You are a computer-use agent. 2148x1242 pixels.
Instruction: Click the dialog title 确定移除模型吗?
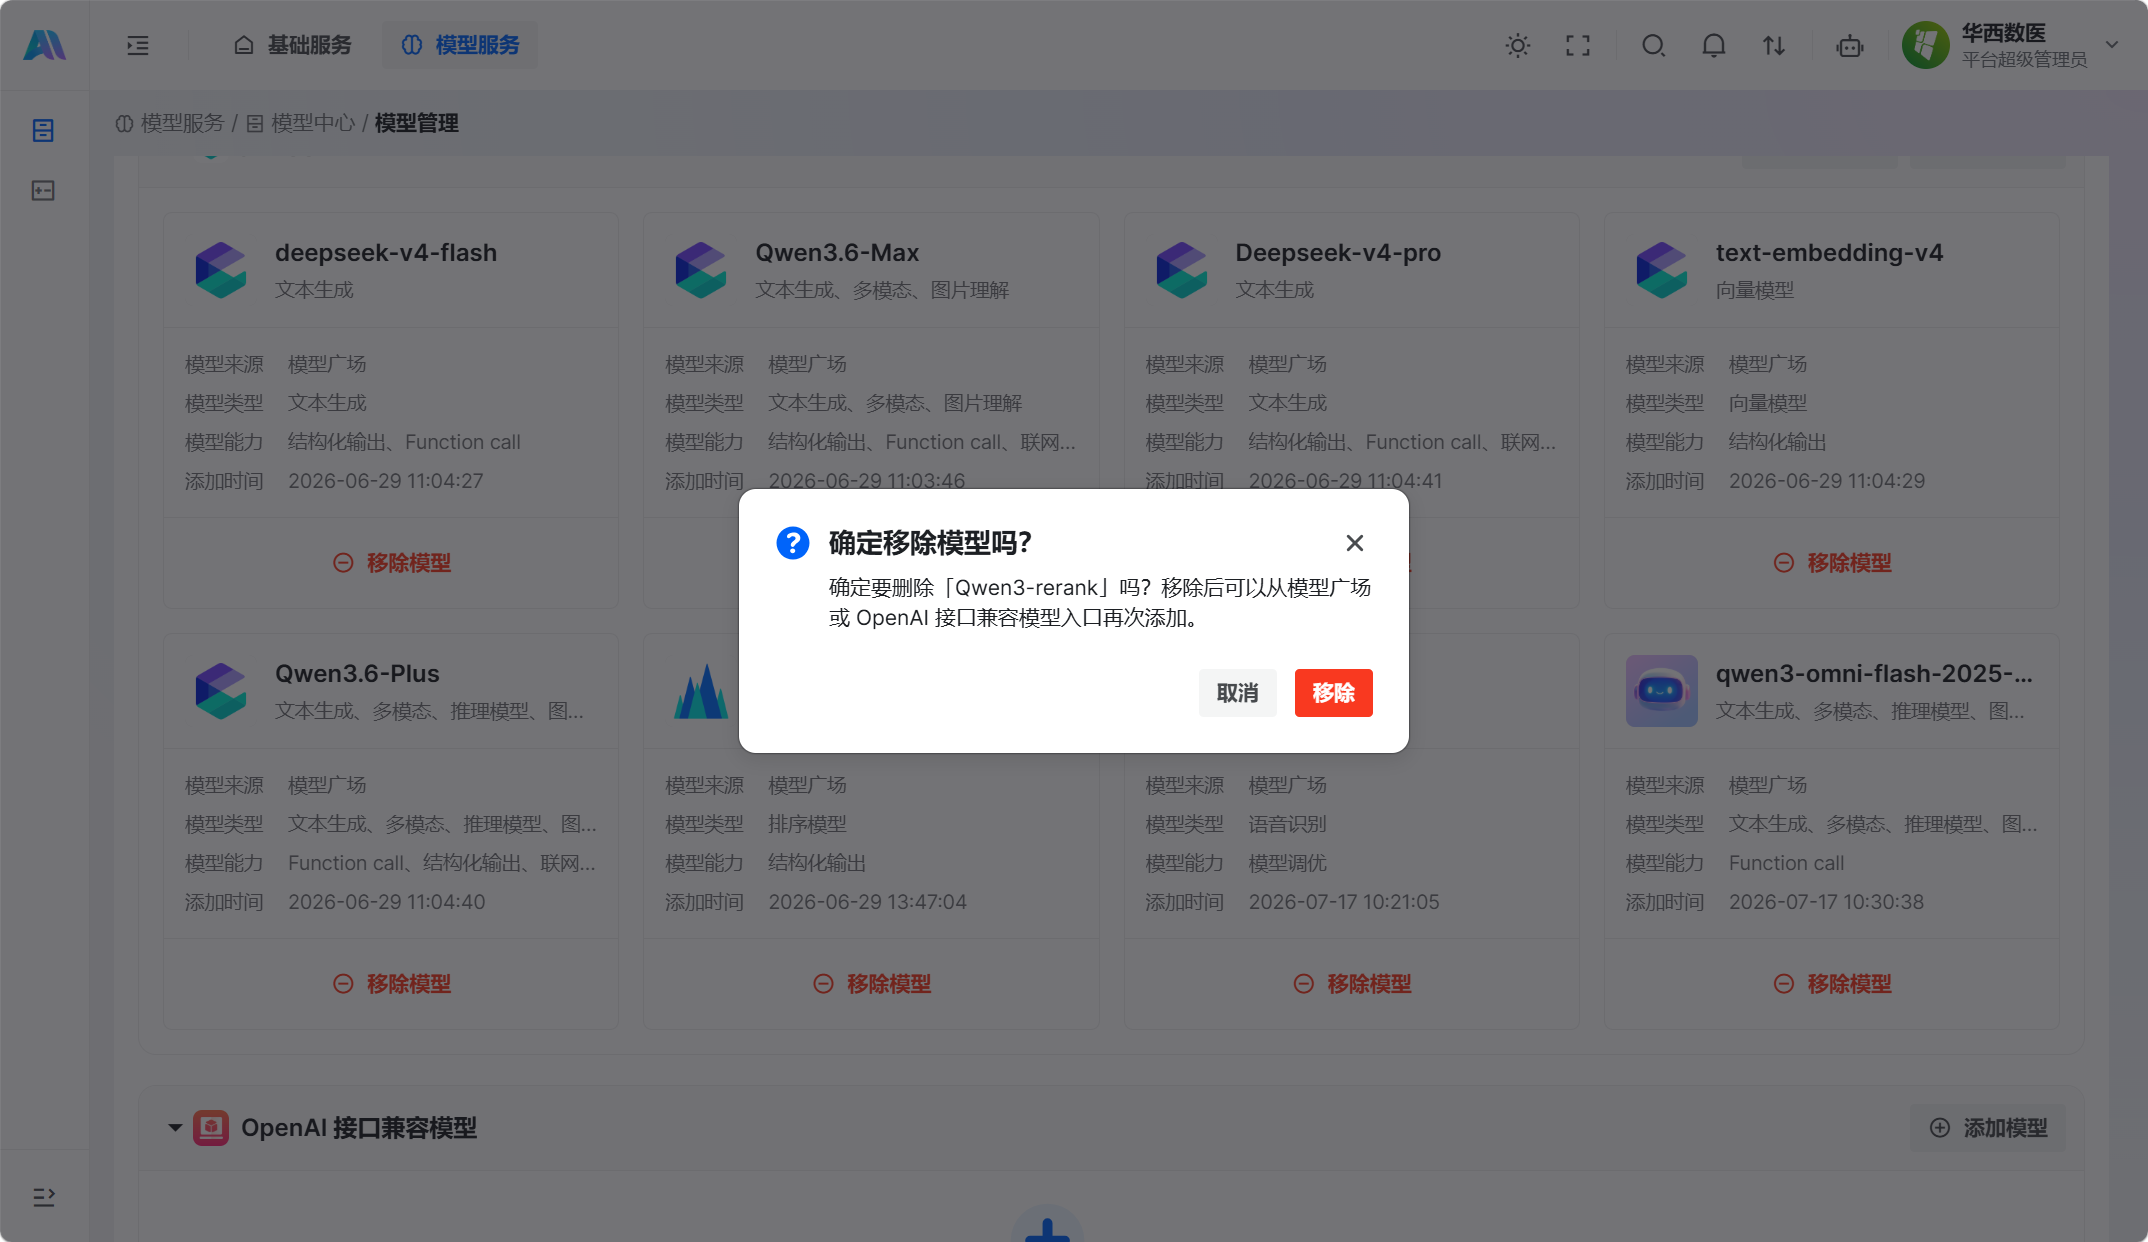(x=930, y=543)
